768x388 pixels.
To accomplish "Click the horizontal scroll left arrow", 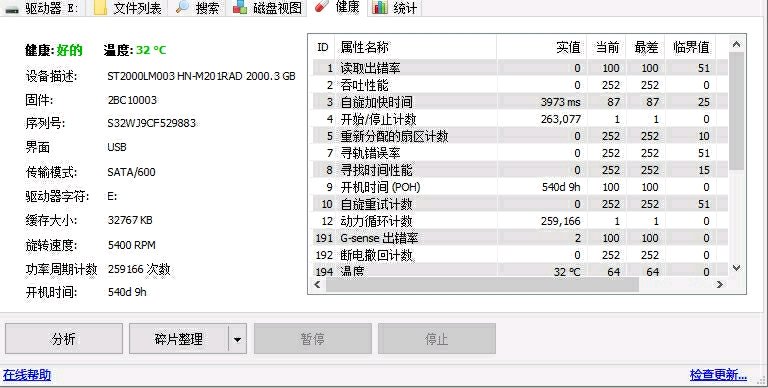I will tap(317, 285).
